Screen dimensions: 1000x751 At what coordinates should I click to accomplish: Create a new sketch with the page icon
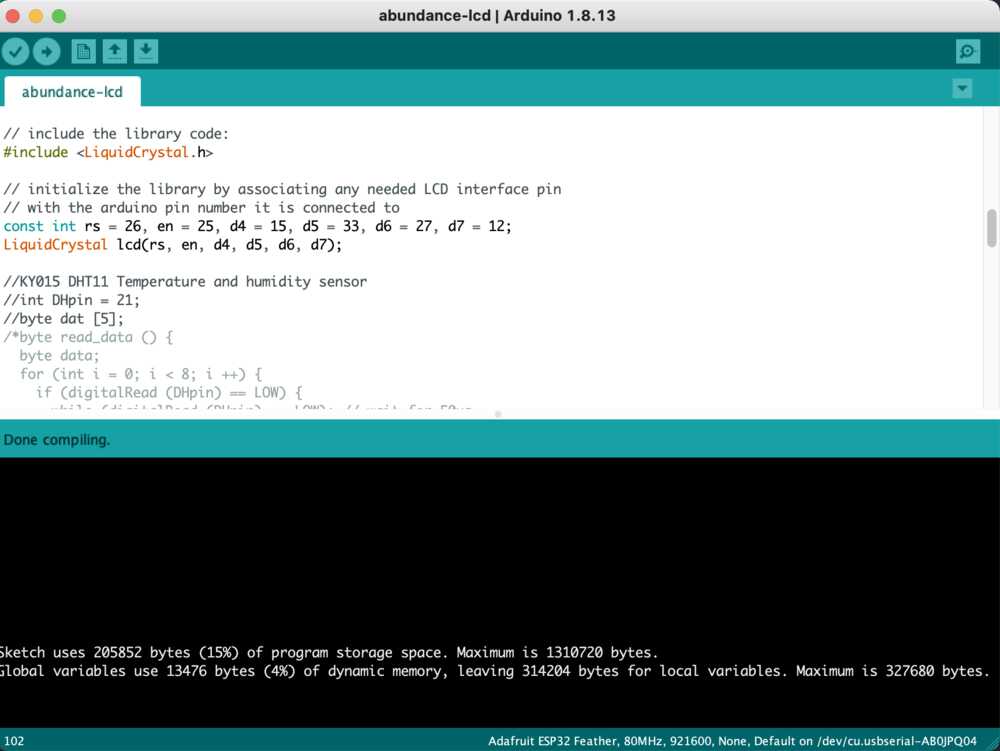click(83, 52)
